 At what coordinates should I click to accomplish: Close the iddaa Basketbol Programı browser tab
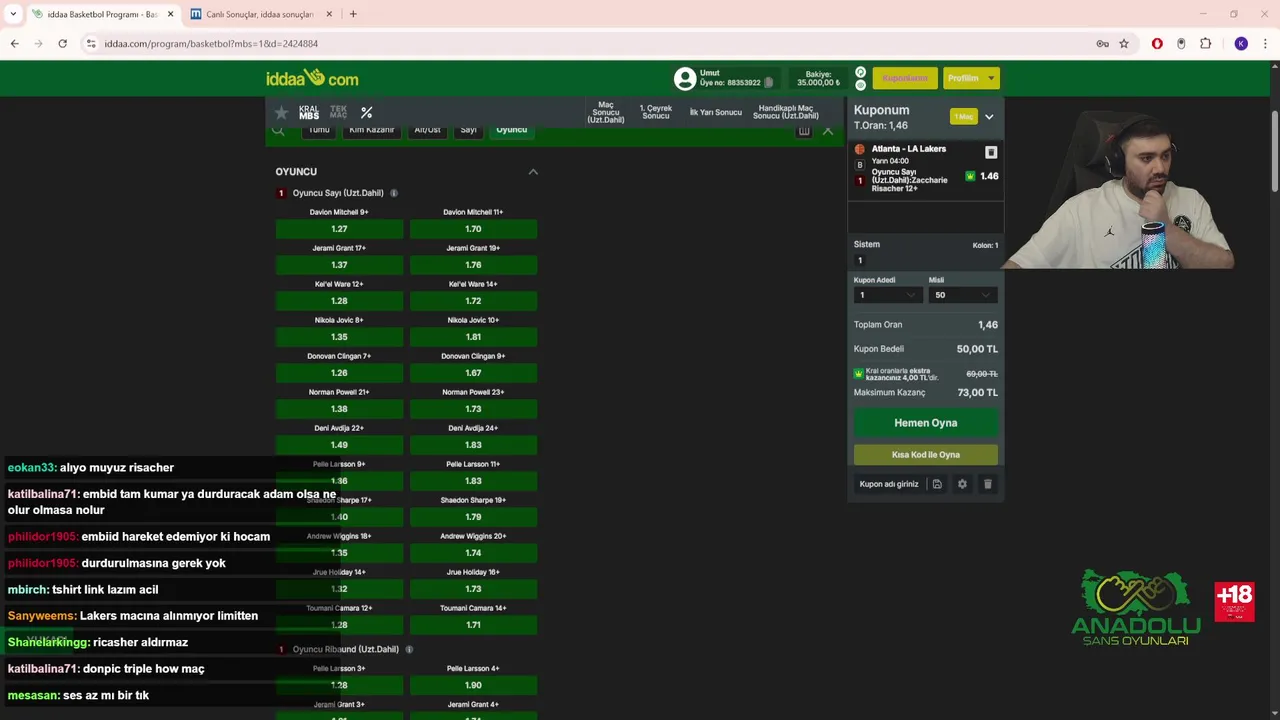tap(170, 14)
